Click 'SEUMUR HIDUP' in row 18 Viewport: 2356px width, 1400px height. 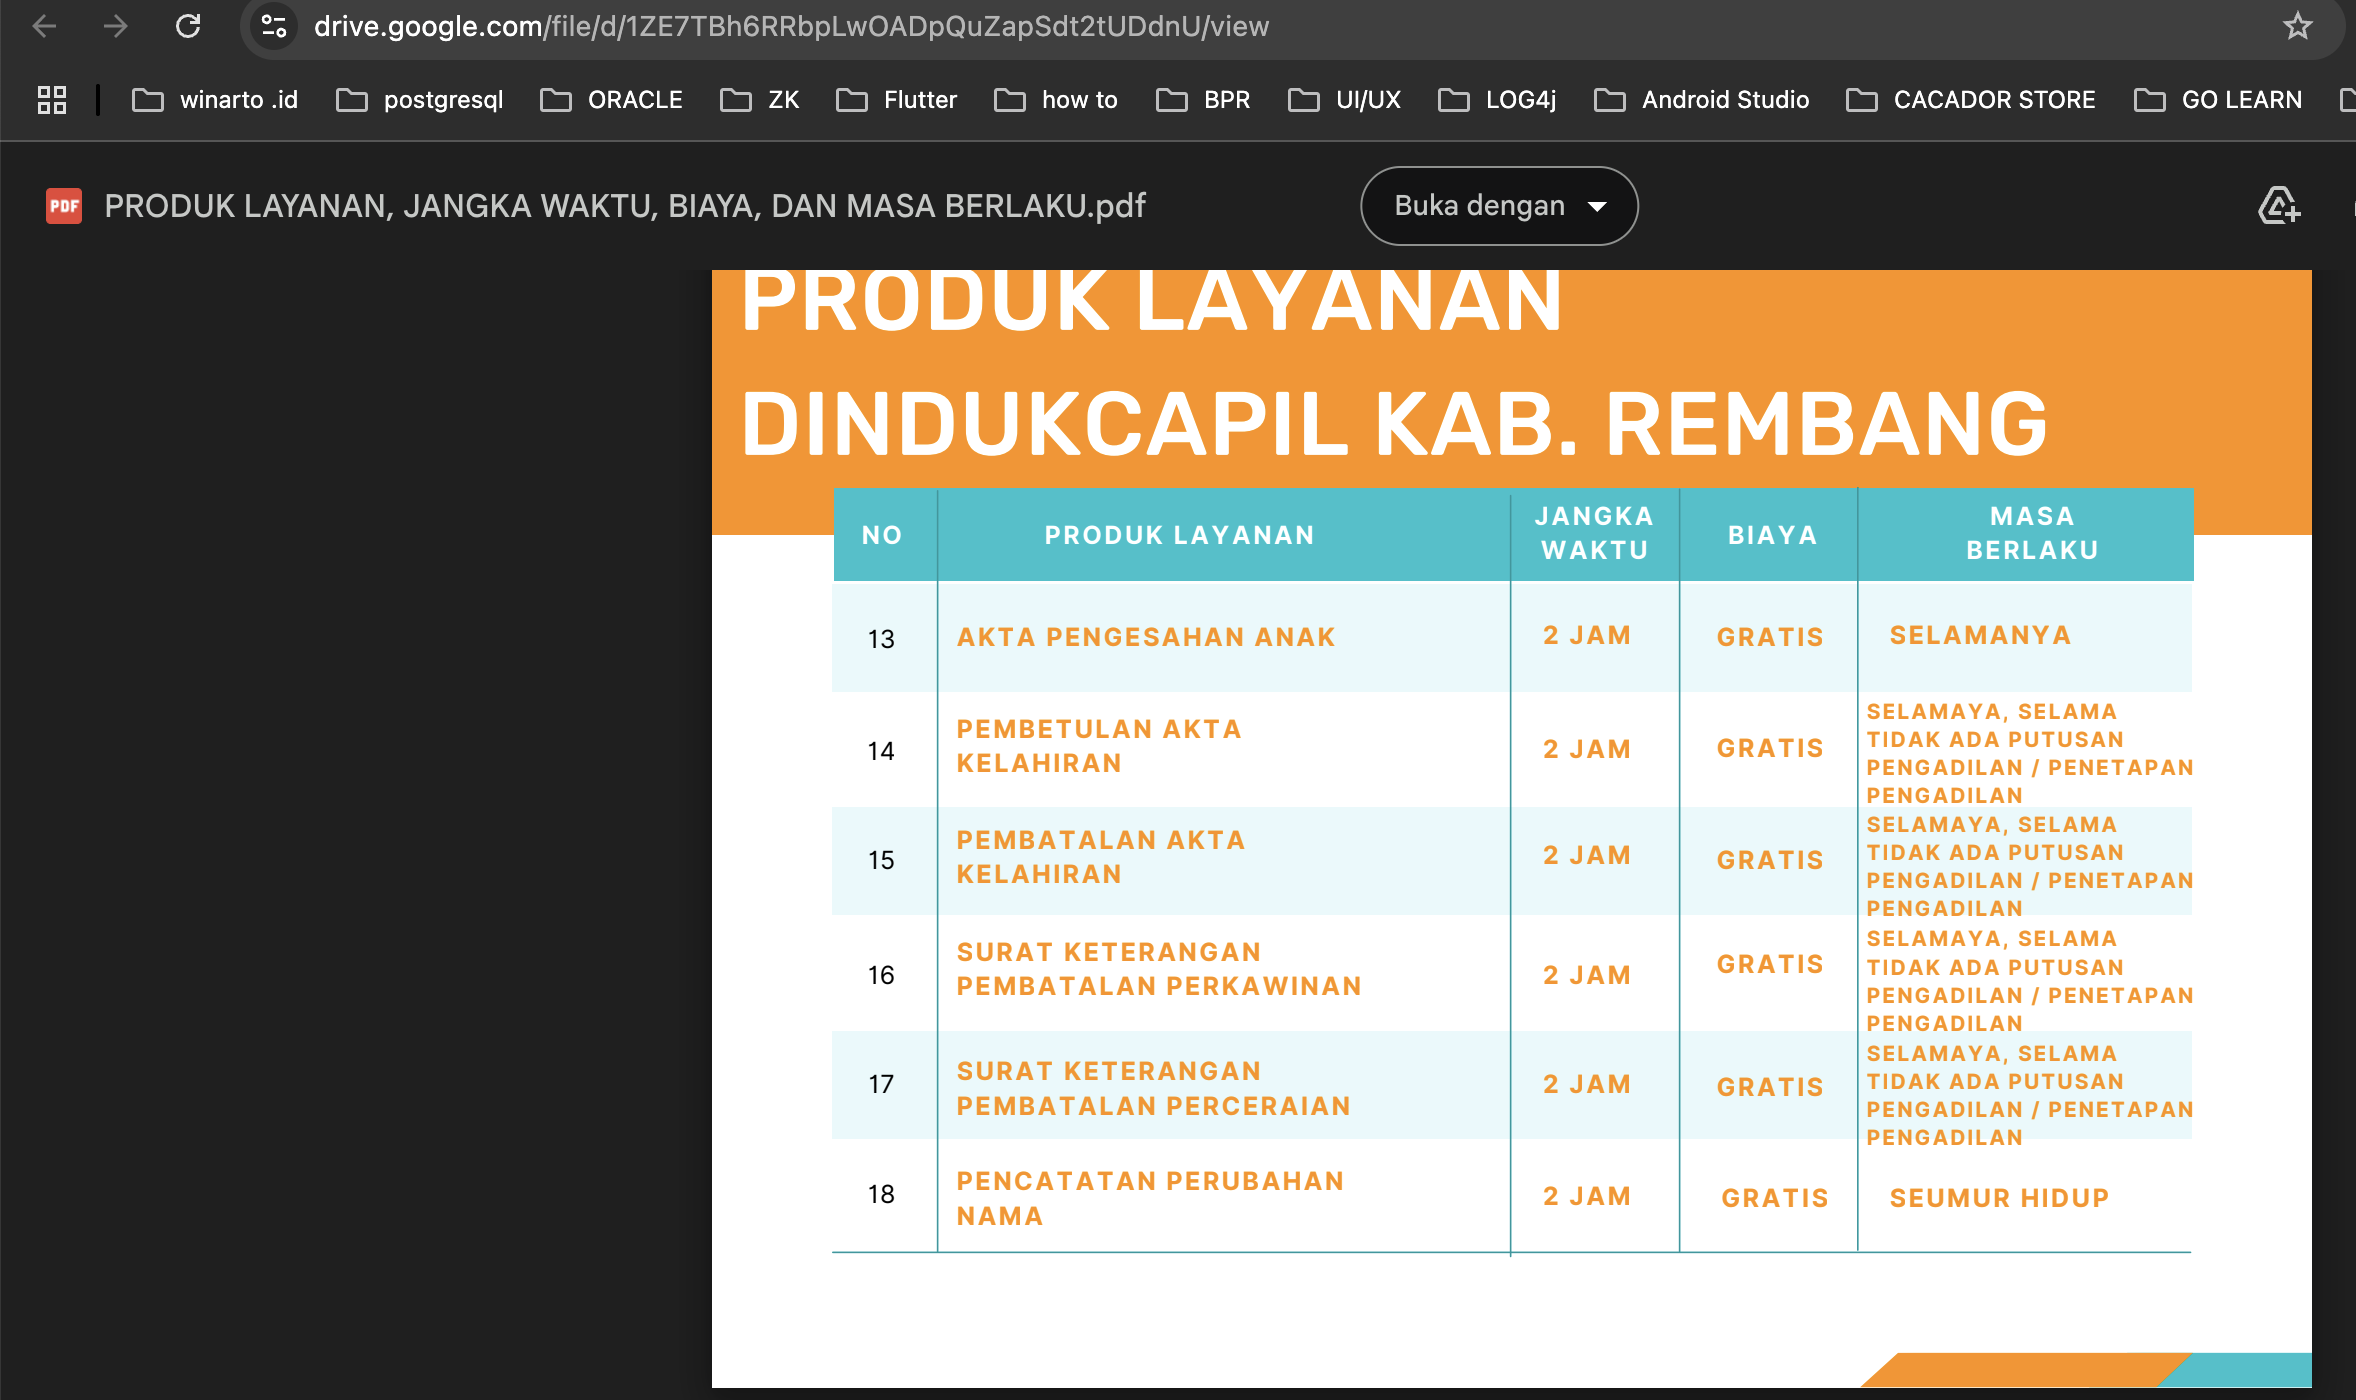tap(1999, 1198)
